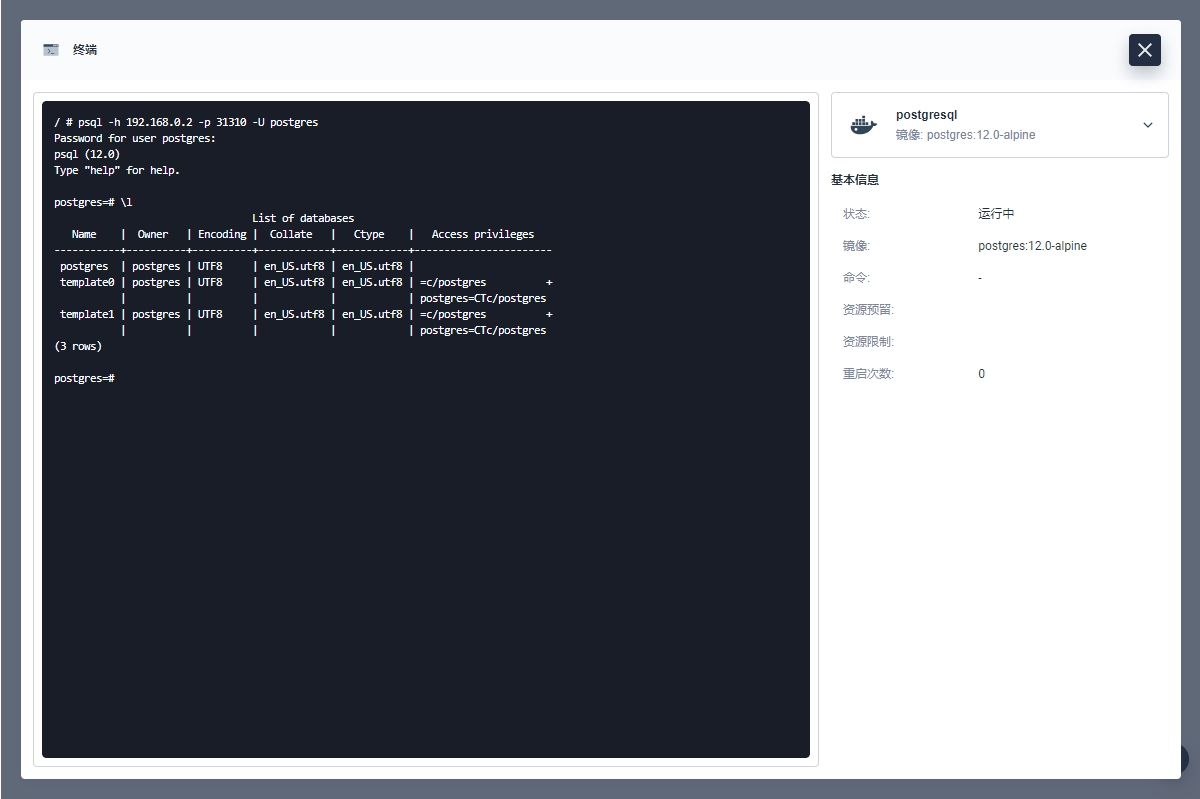Click the 资源限制 label
1200x799 pixels.
click(x=868, y=342)
